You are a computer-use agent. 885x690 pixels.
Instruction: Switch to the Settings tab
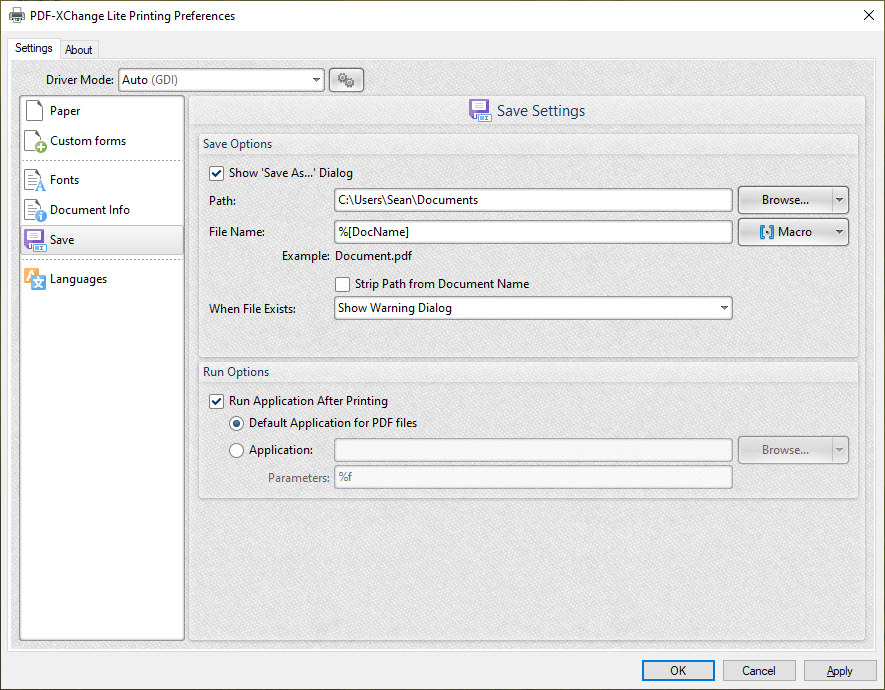[34, 48]
